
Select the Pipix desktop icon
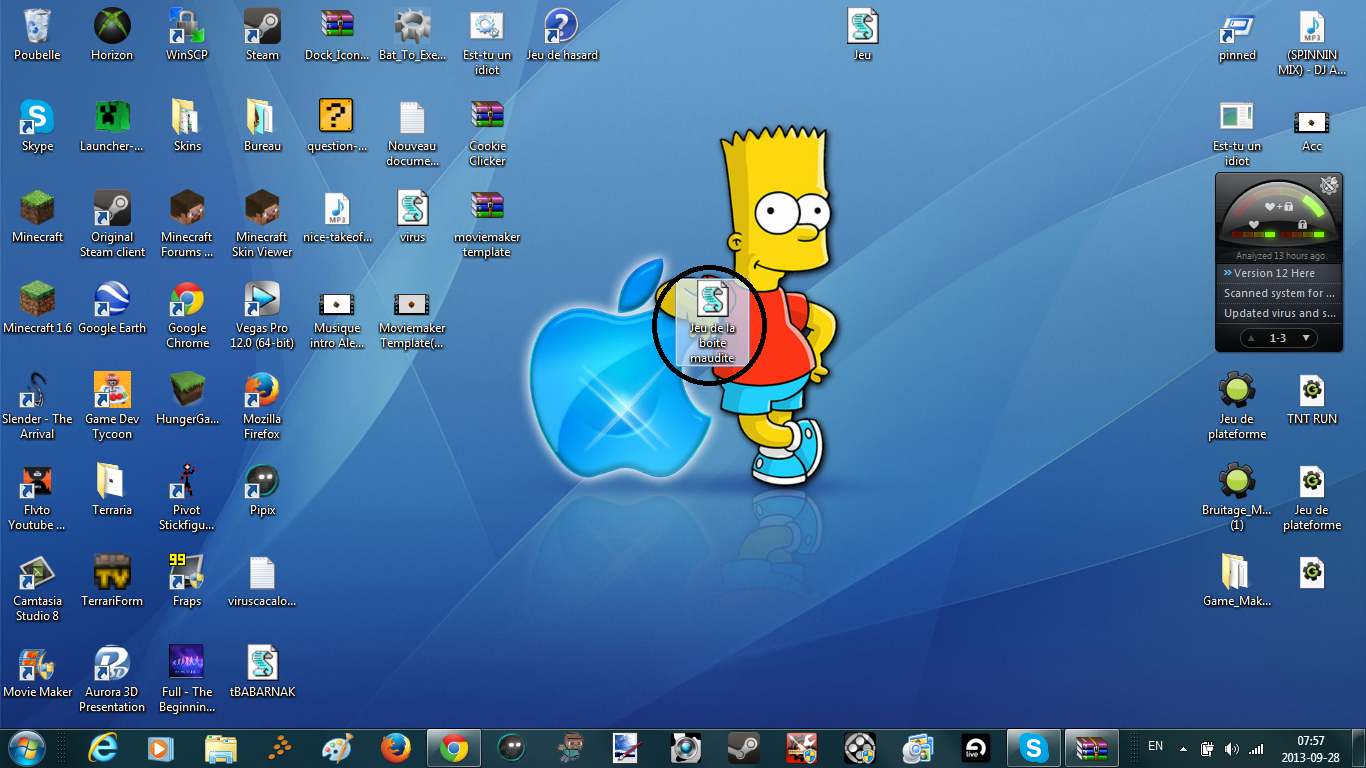tap(262, 490)
